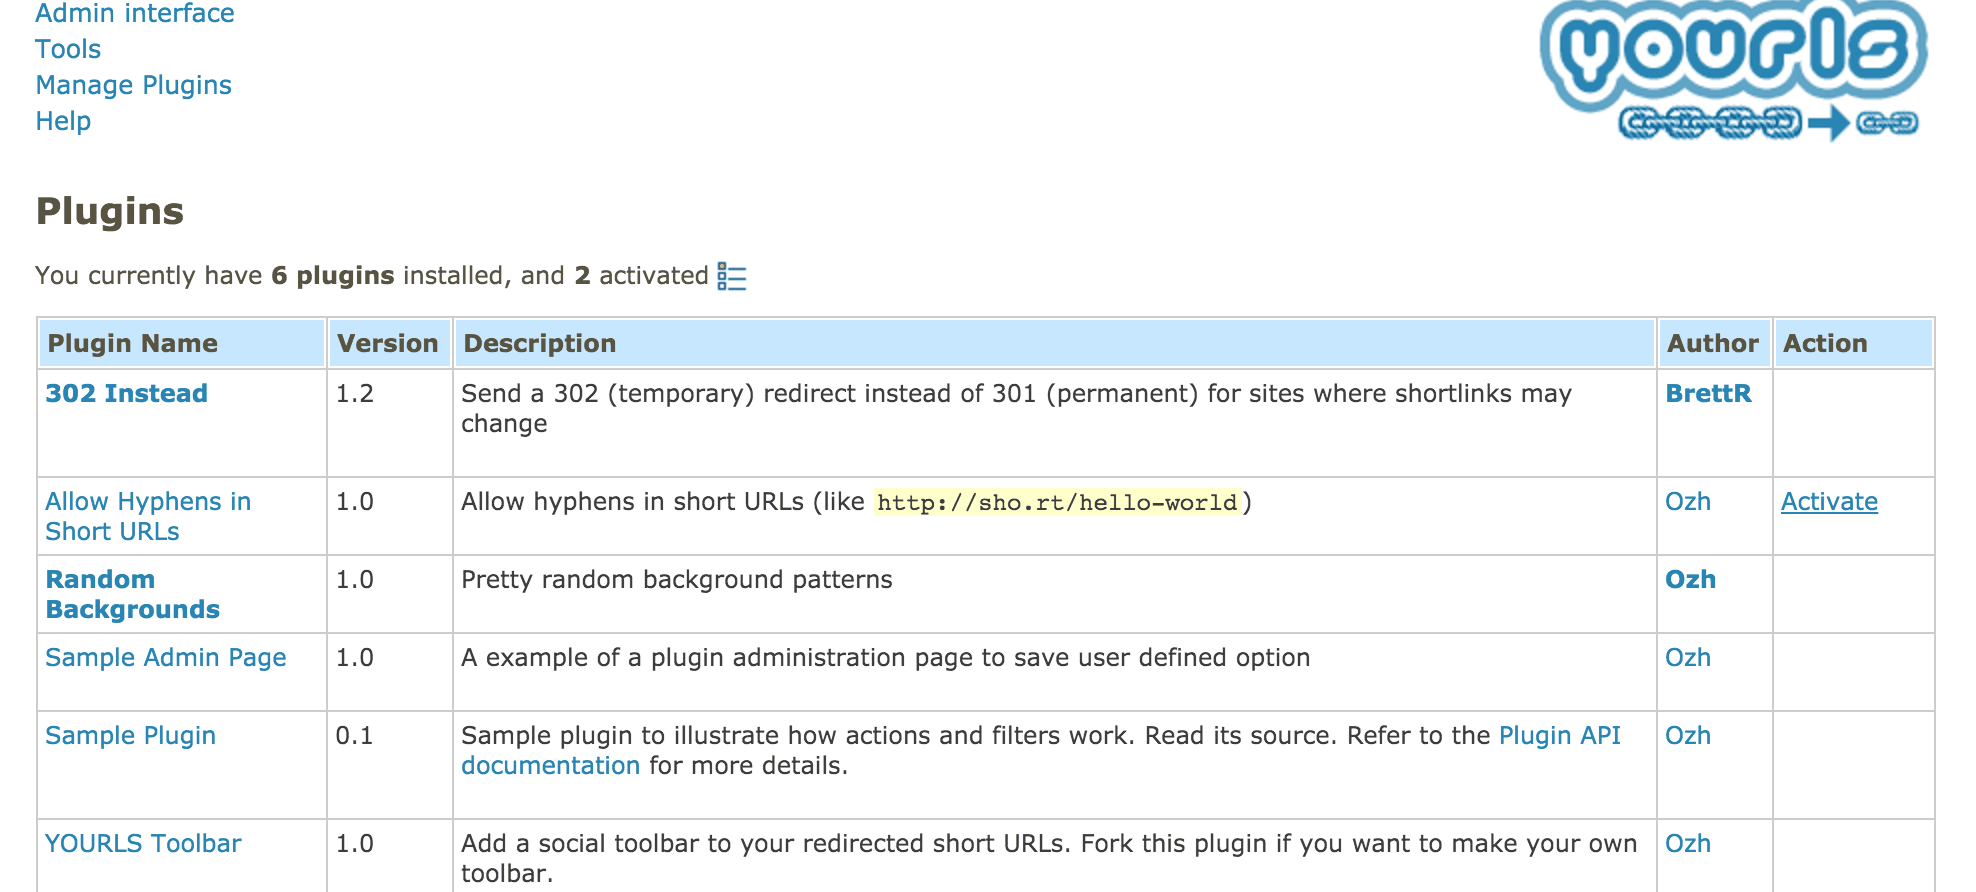Open the Random Backgrounds plugin link
Image resolution: width=1976 pixels, height=892 pixels.
[133, 594]
